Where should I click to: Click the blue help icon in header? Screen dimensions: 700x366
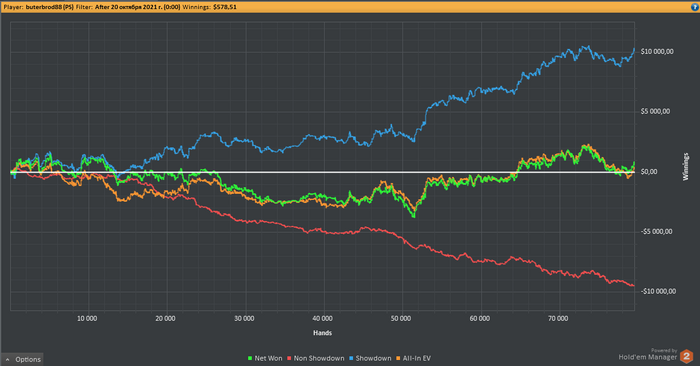point(694,7)
